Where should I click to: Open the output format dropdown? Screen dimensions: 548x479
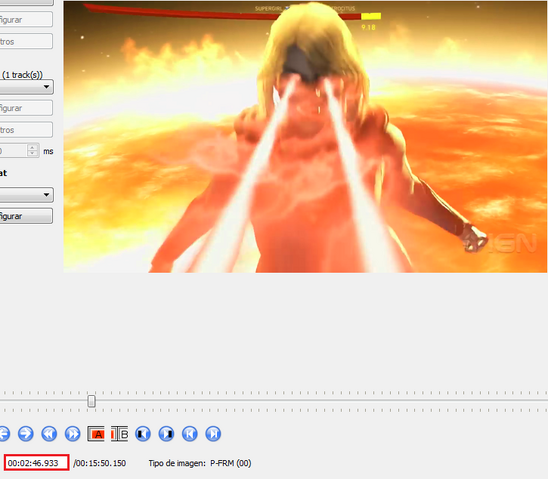(26, 195)
